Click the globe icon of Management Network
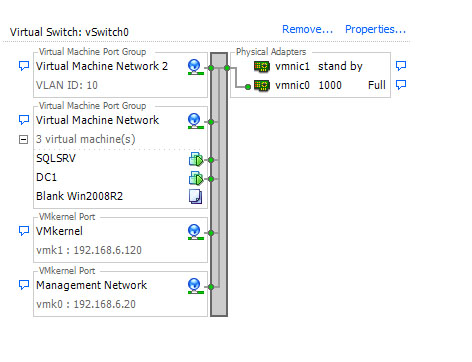The image size is (472, 362). pos(195,286)
